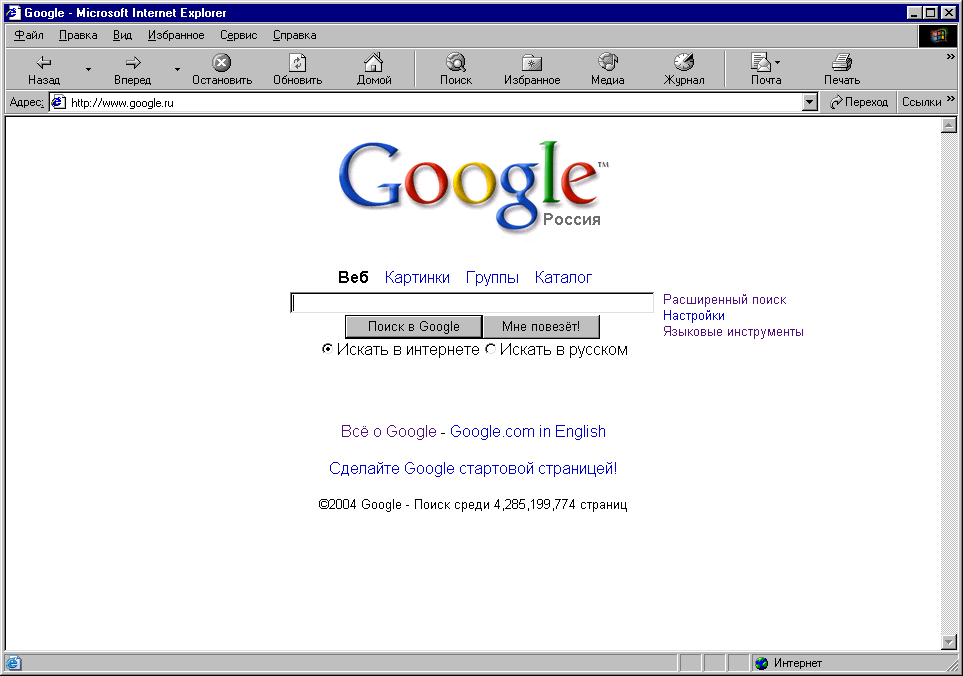Open the Настройки link
This screenshot has height=676, width=963.
[x=693, y=316]
